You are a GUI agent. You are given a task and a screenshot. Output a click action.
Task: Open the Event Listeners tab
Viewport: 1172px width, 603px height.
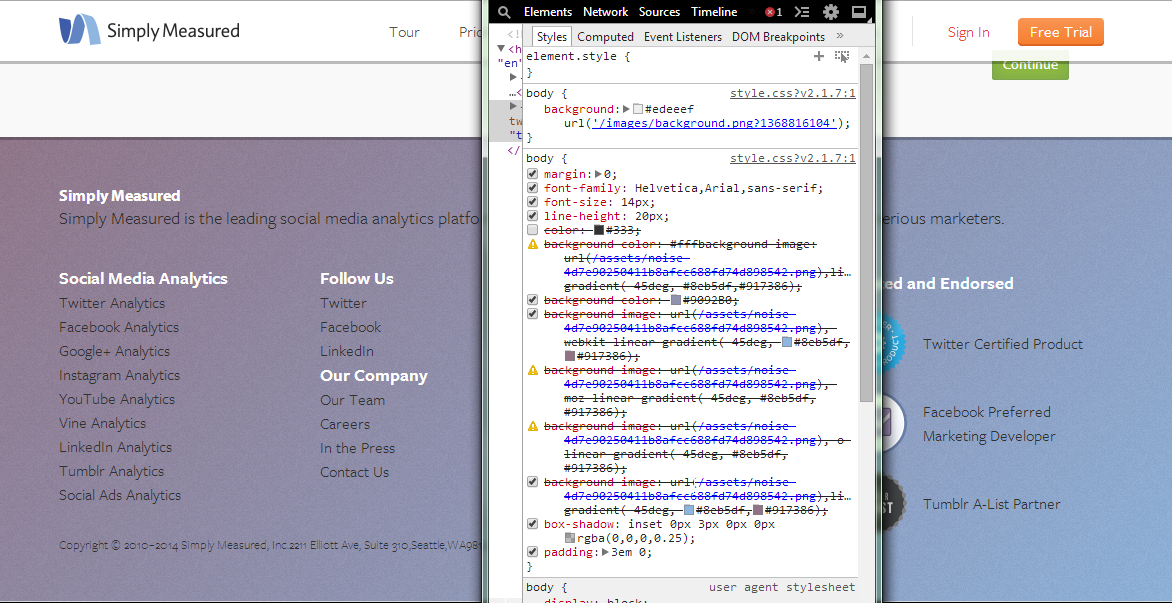click(x=683, y=37)
